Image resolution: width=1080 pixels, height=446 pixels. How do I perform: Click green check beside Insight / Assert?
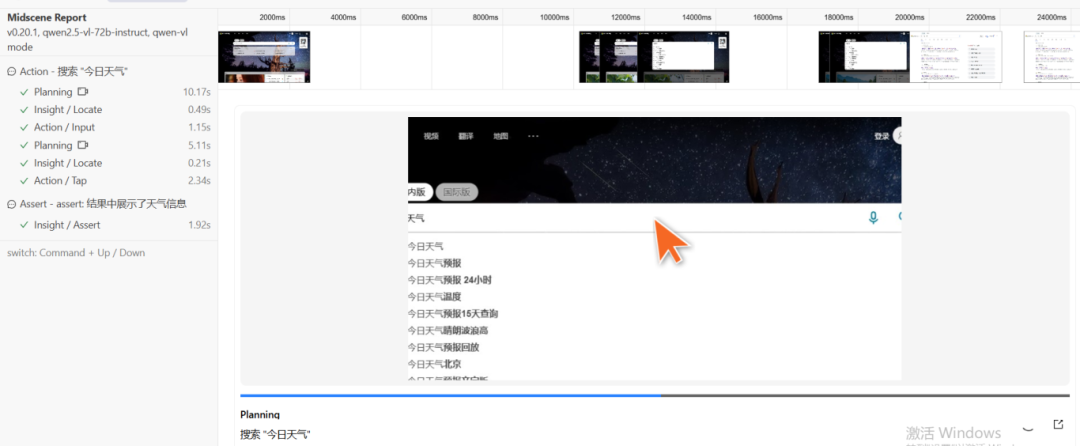pyautogui.click(x=25, y=225)
